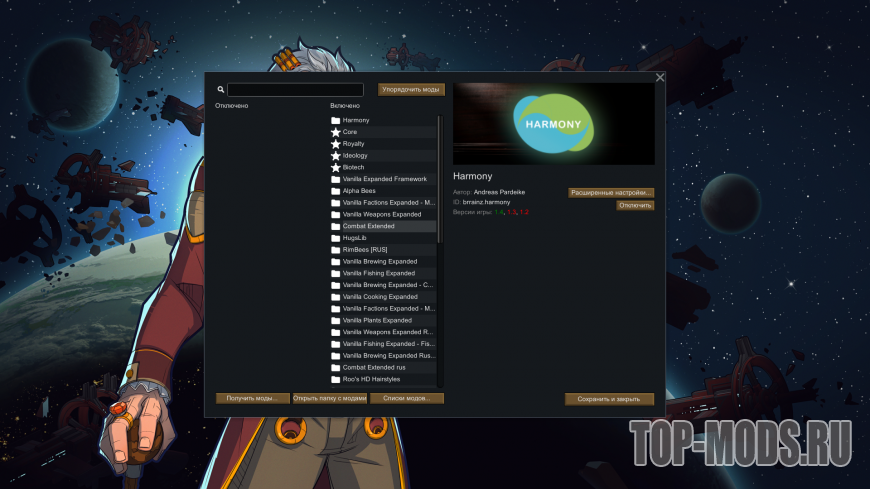Click the magnifying glass search icon
Screen dimensions: 870x489
[x=221, y=90]
